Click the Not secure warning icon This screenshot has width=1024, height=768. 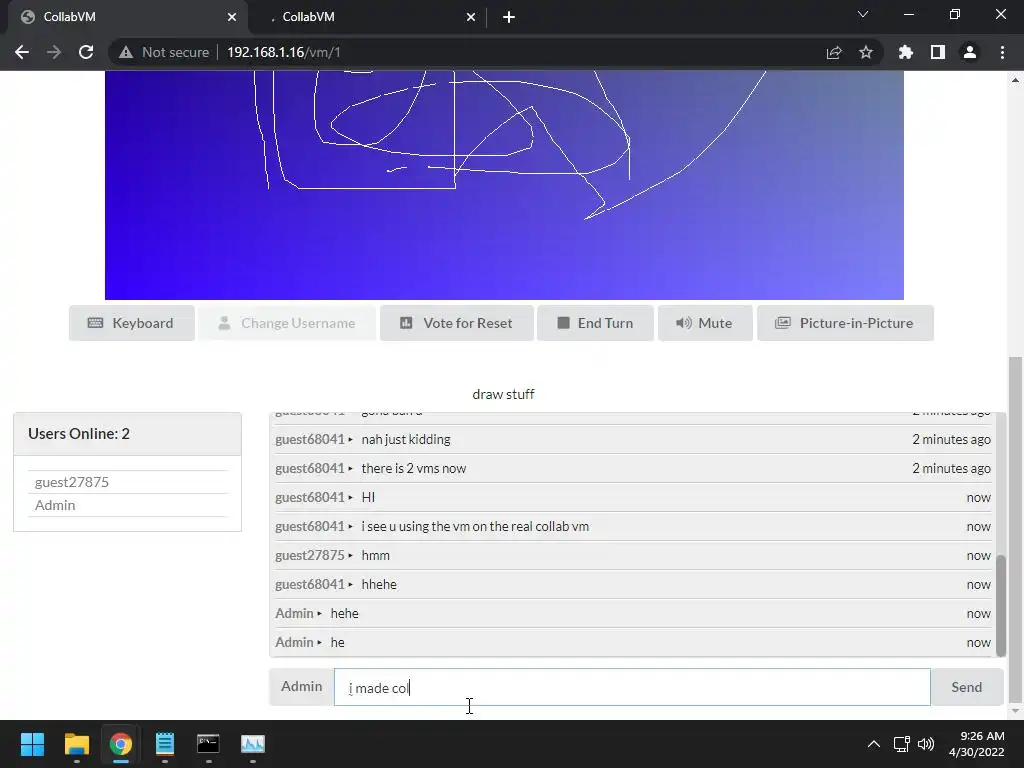click(x=126, y=52)
